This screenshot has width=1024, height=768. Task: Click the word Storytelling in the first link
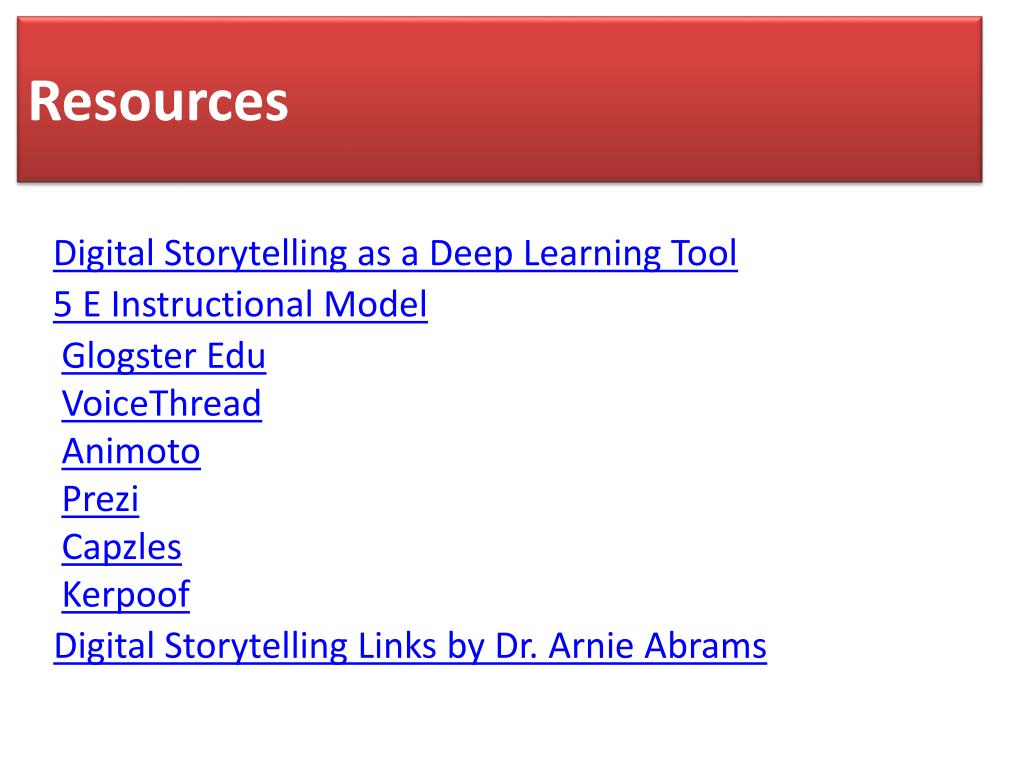pos(255,253)
